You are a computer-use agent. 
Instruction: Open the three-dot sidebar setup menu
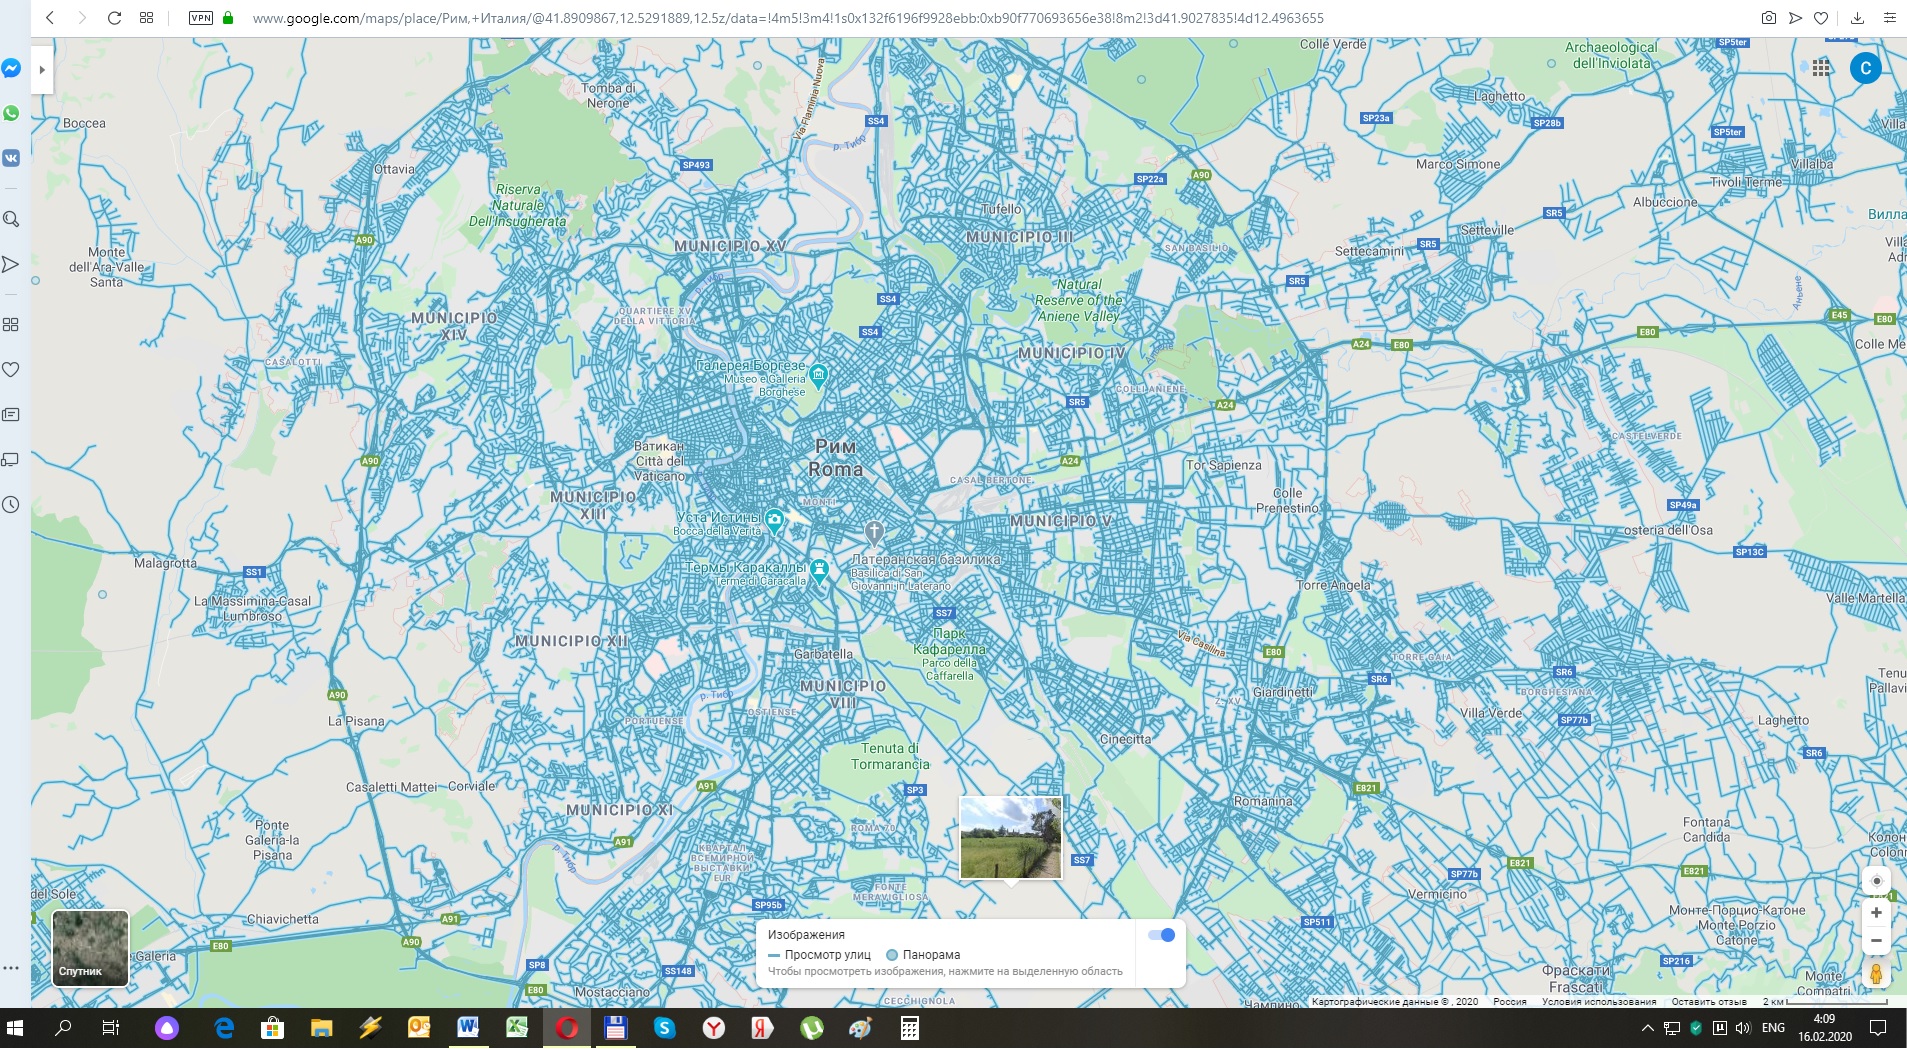(11, 968)
